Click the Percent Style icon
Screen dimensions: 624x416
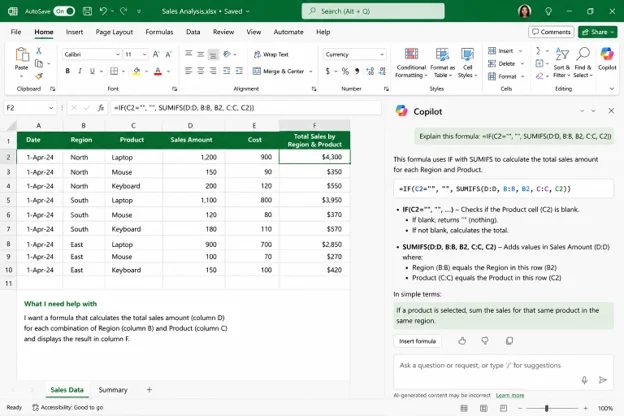point(345,71)
